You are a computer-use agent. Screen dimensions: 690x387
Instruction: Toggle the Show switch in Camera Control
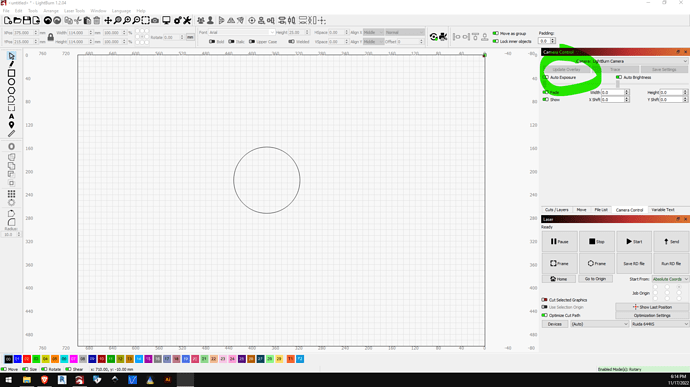(546, 100)
